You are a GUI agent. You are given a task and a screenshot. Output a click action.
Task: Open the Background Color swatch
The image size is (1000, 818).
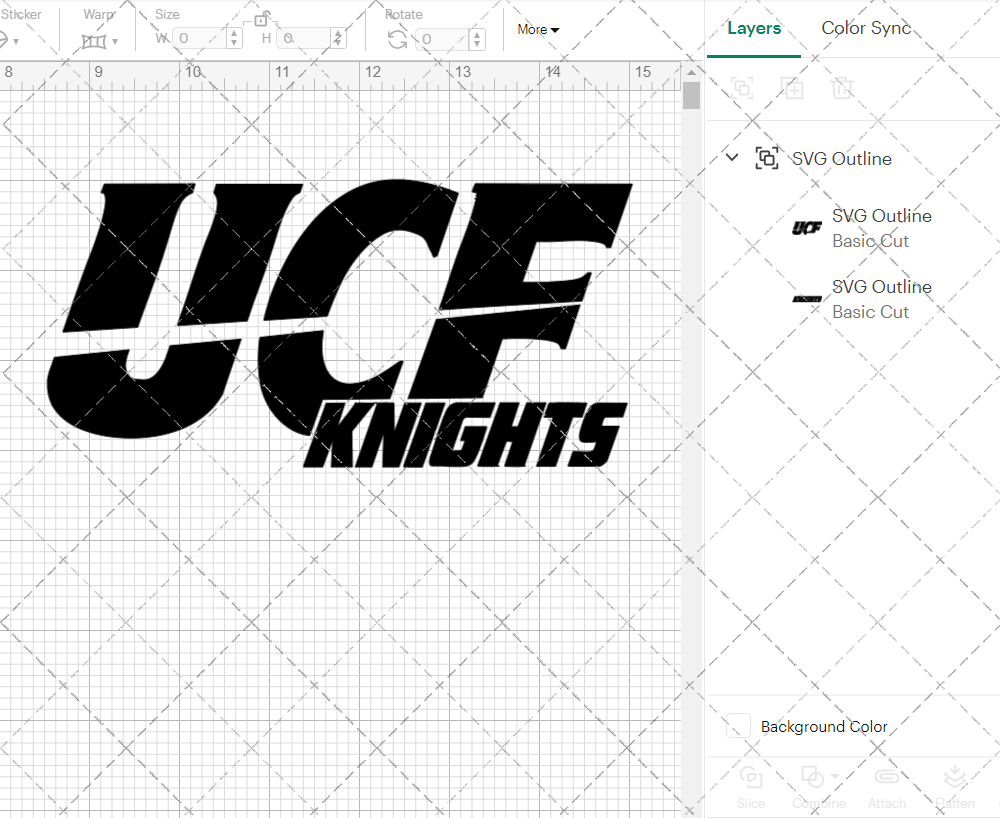(738, 727)
